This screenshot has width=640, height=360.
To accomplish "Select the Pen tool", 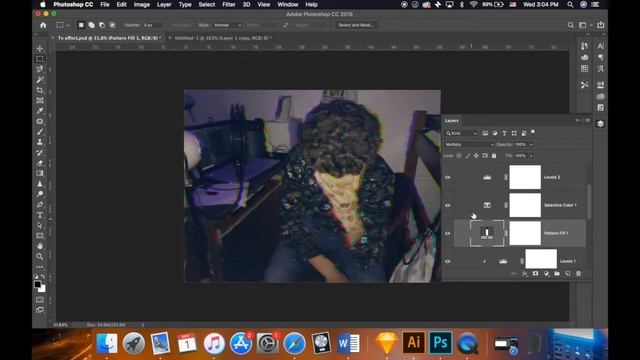I will click(x=40, y=204).
